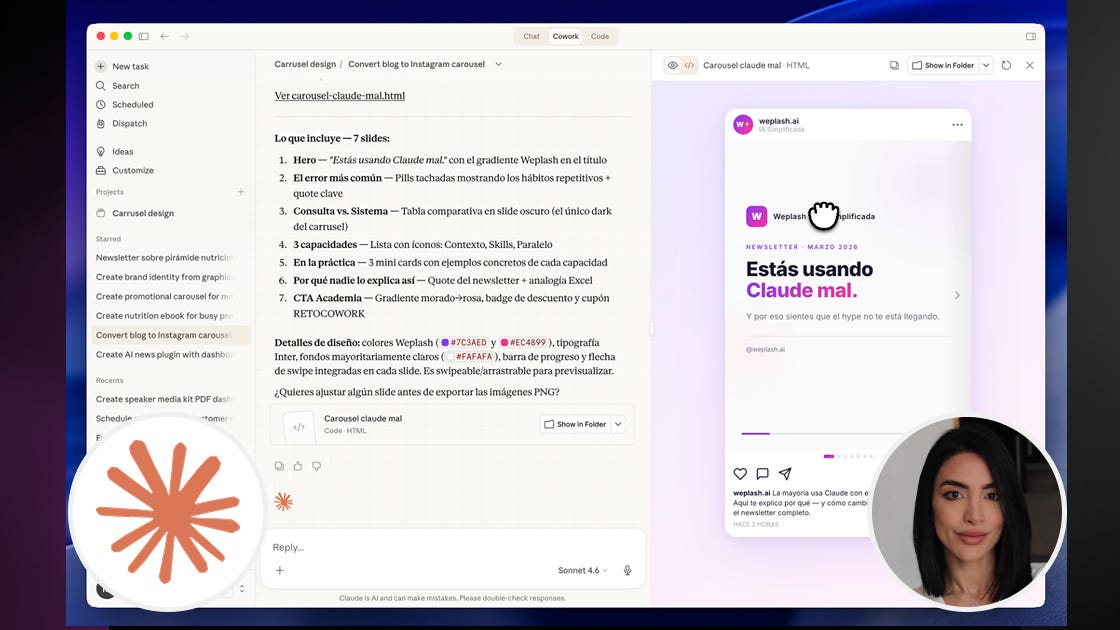The width and height of the screenshot is (1120, 630).
Task: Advance carousel with right chevron
Action: pos(957,295)
